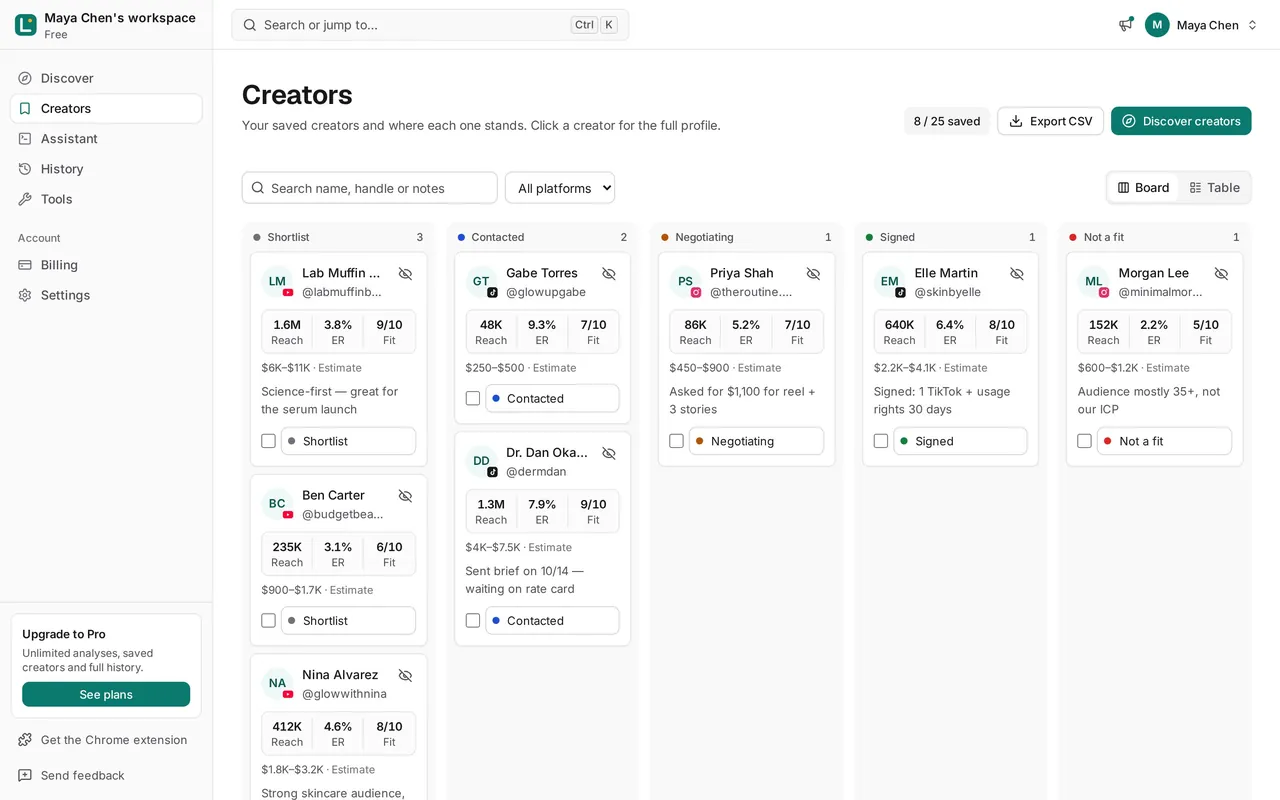Select the Elle Martin card checkbox

coord(880,441)
